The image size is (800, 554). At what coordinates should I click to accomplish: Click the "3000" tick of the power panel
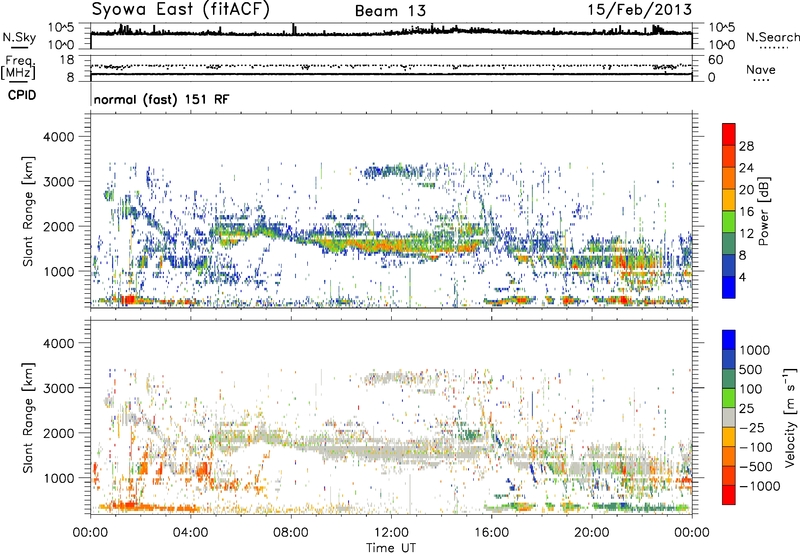[58, 182]
